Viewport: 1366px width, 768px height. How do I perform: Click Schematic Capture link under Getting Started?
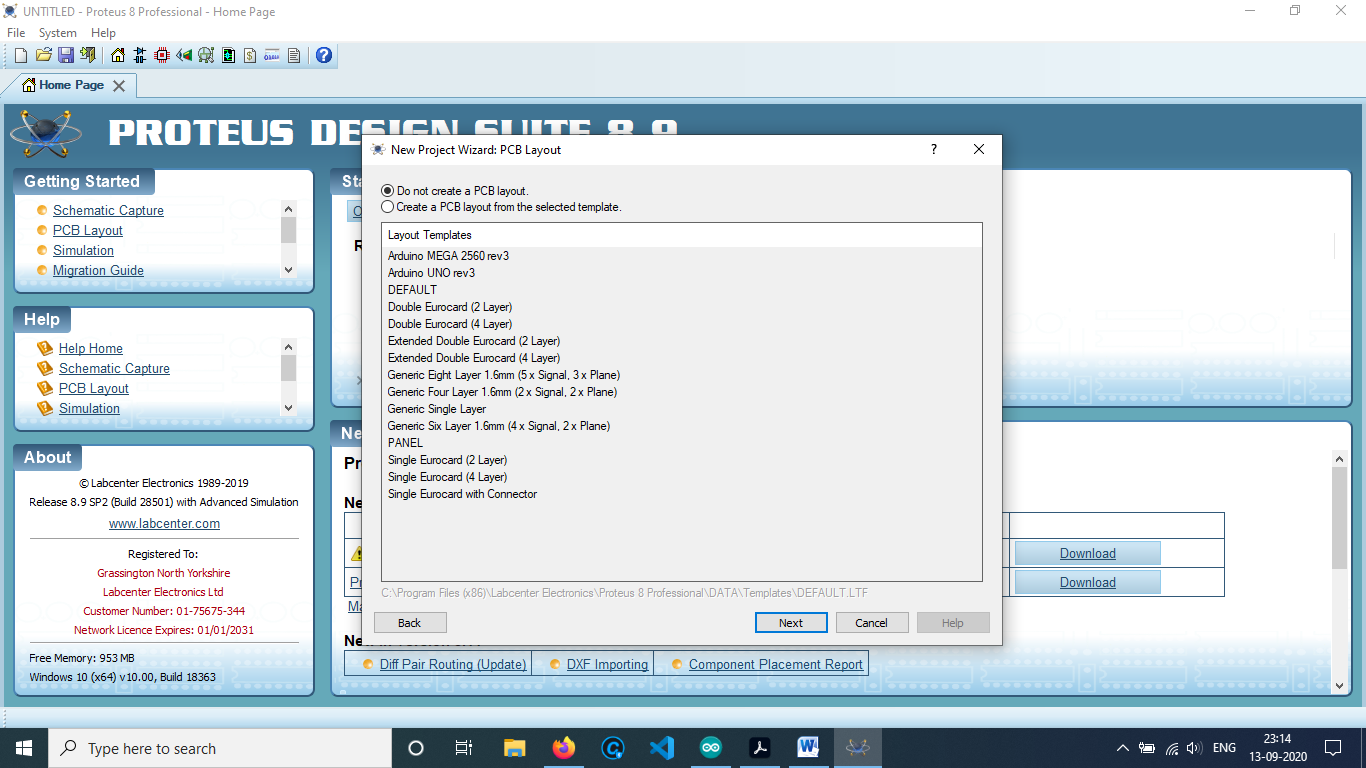click(x=108, y=210)
